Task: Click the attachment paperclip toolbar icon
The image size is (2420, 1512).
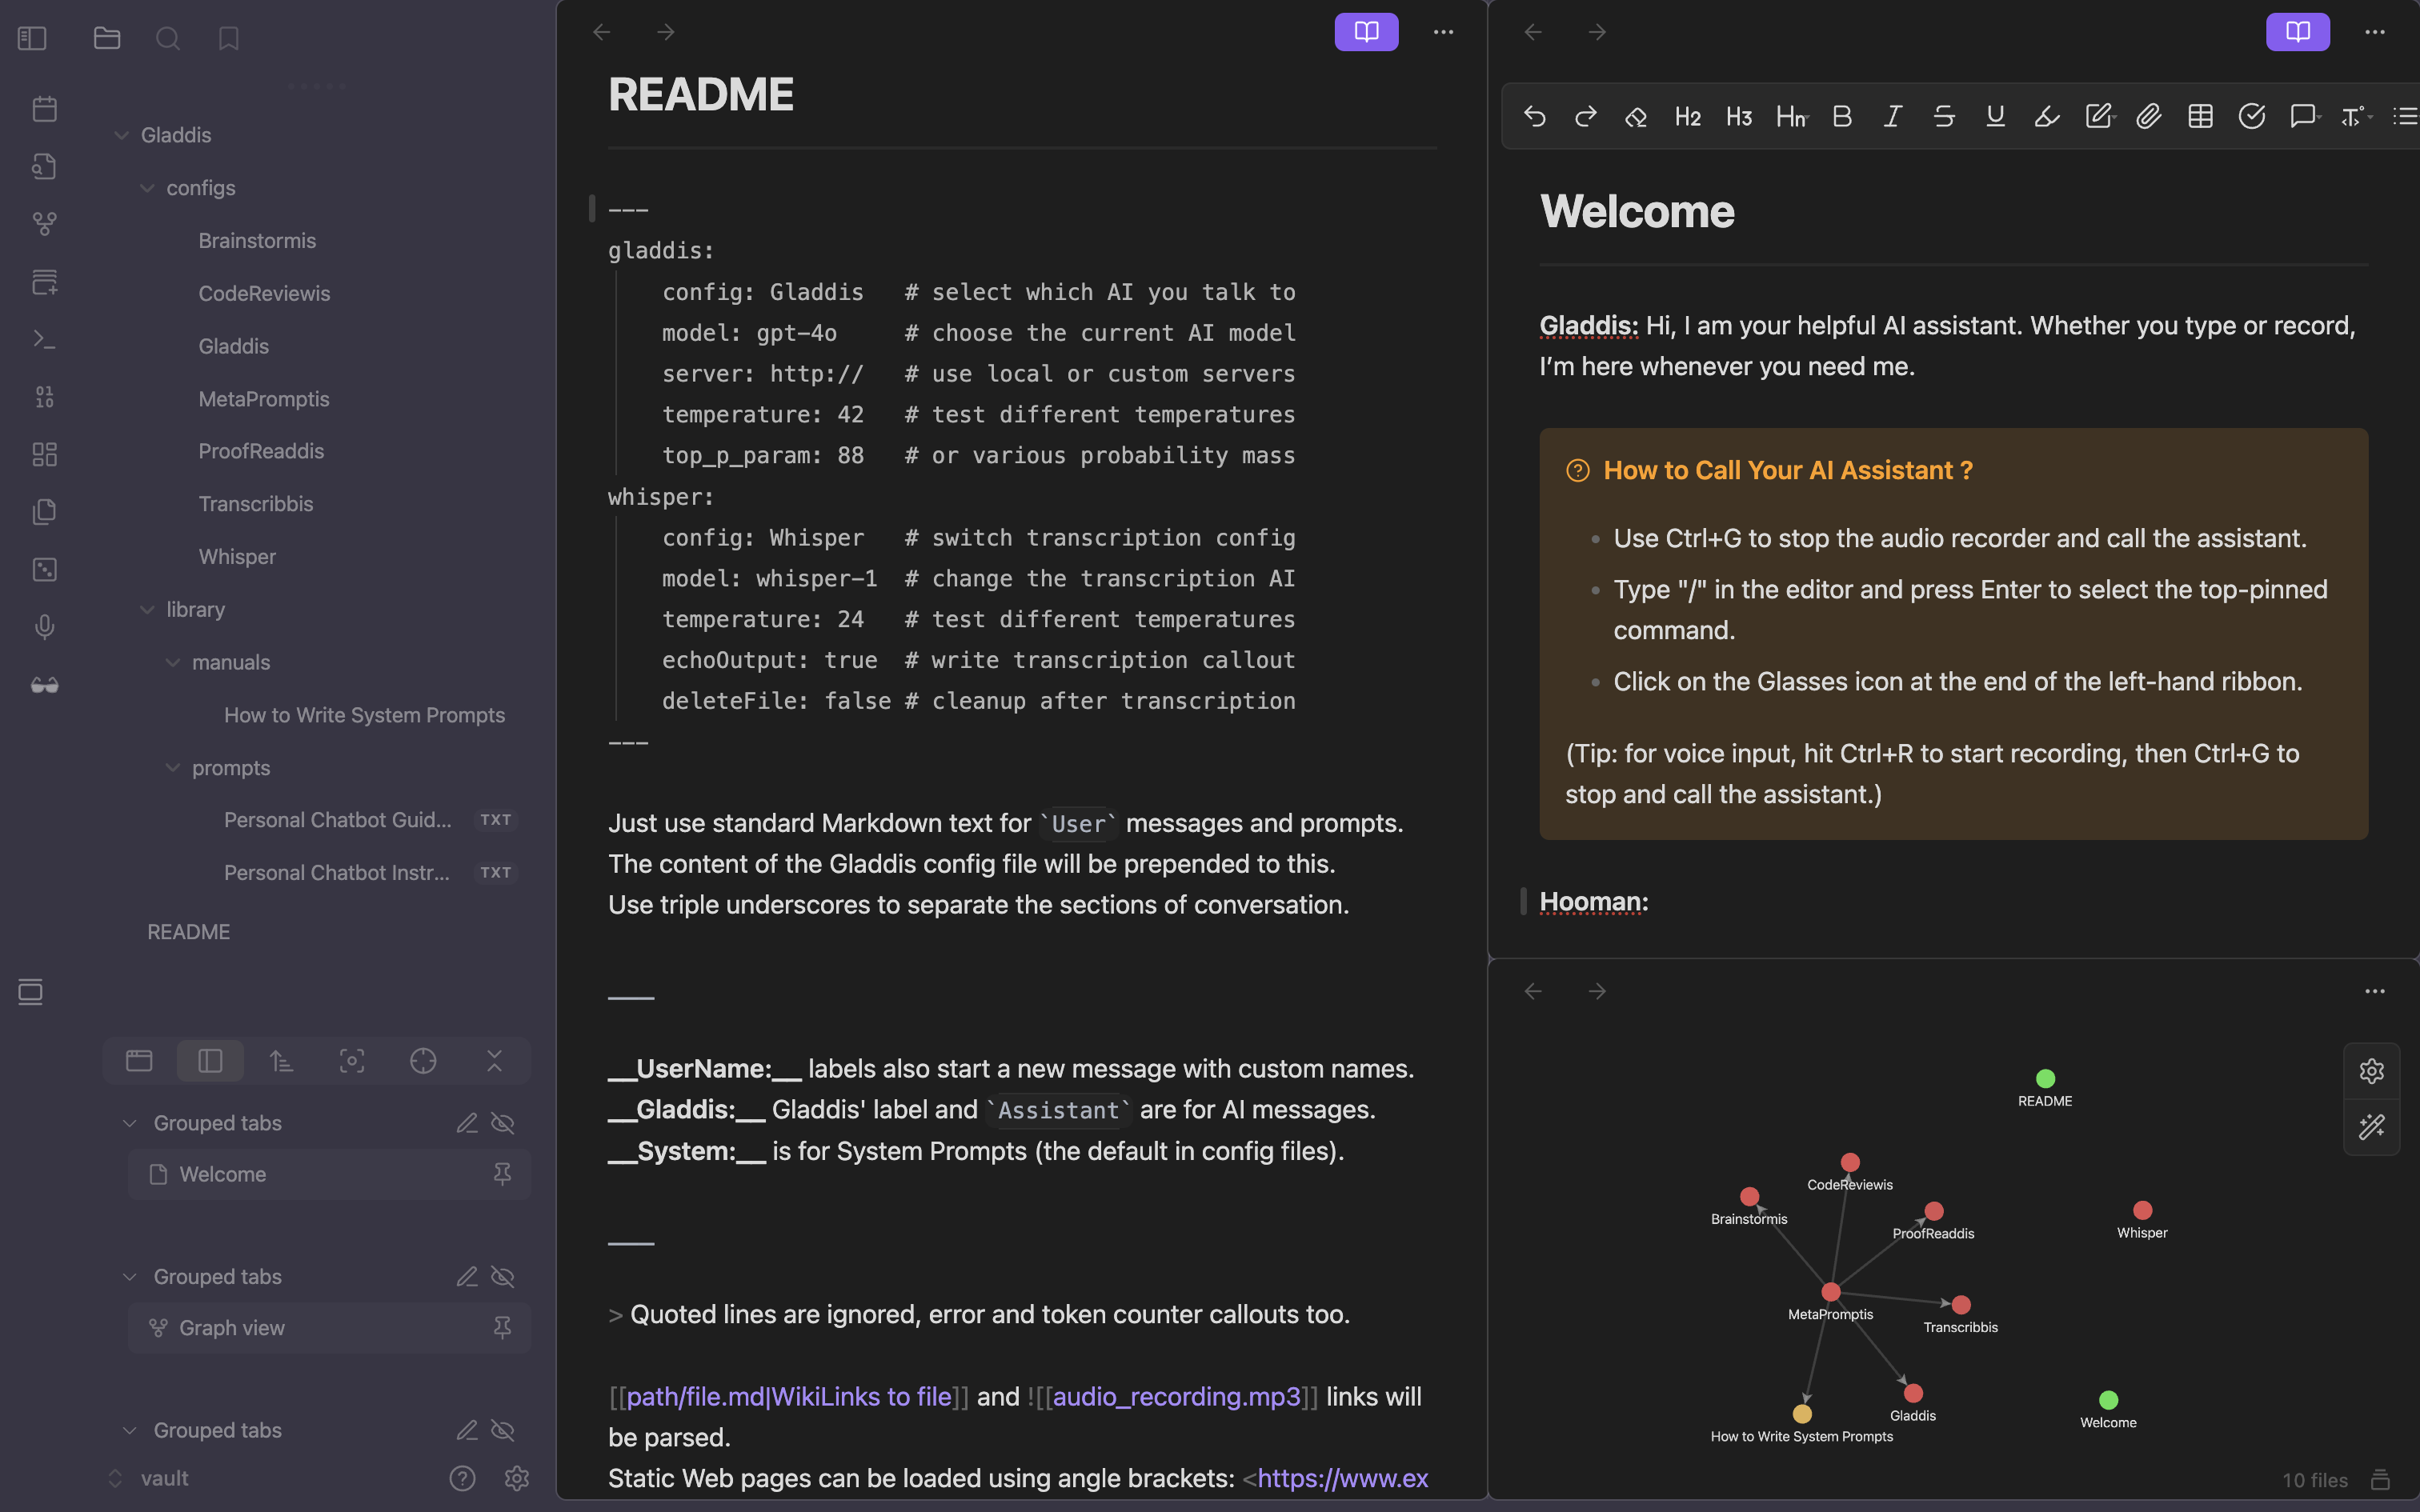Action: pos(2148,117)
